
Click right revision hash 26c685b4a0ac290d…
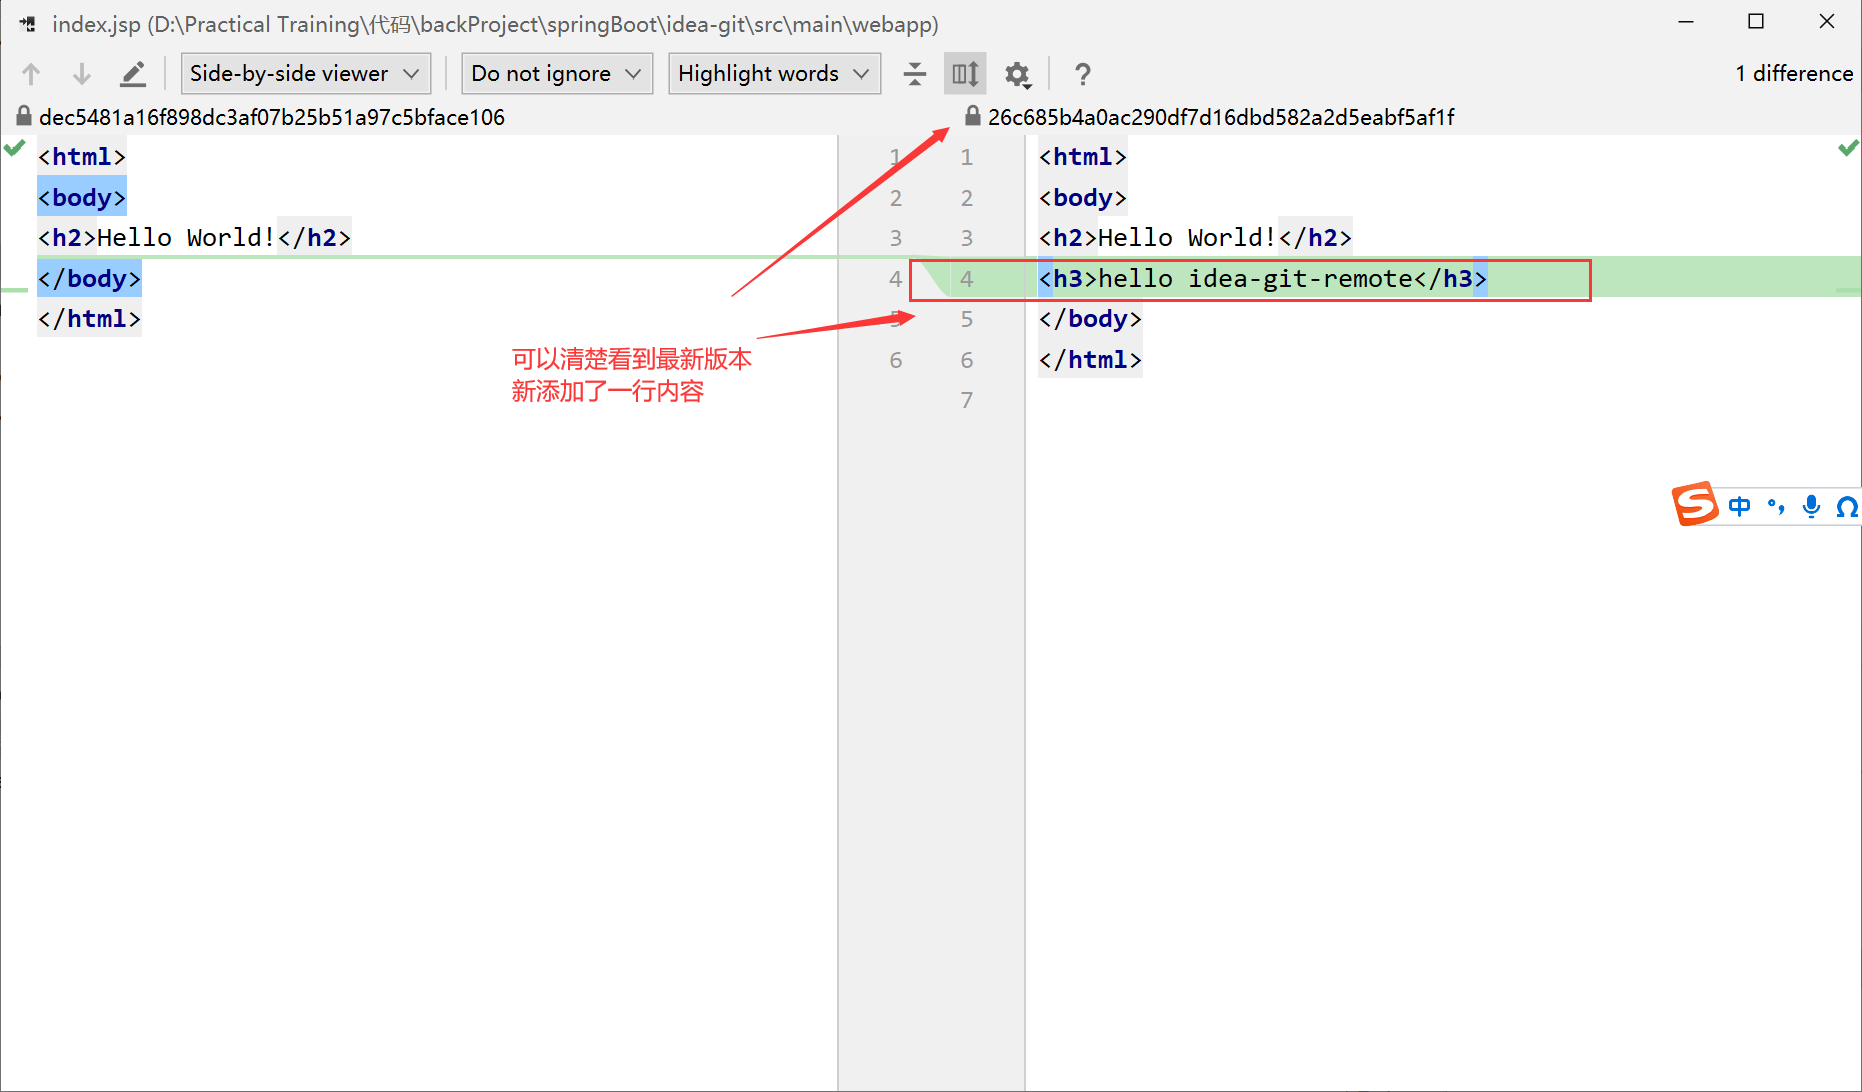point(1221,117)
